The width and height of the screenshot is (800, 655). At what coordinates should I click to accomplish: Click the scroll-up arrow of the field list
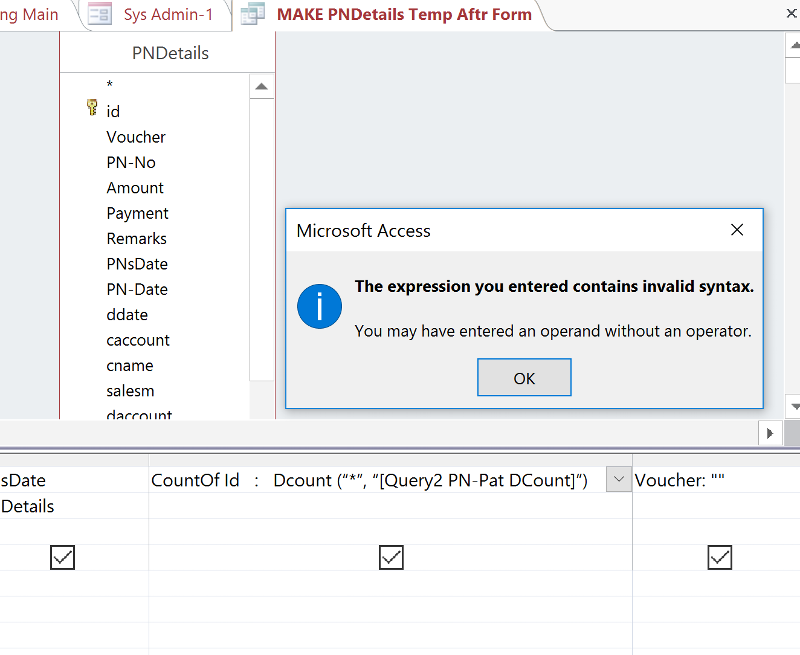(262, 86)
